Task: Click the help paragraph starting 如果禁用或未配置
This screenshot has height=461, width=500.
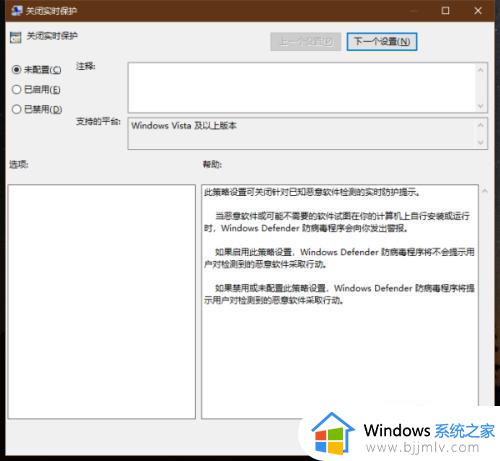Action: pos(339,294)
